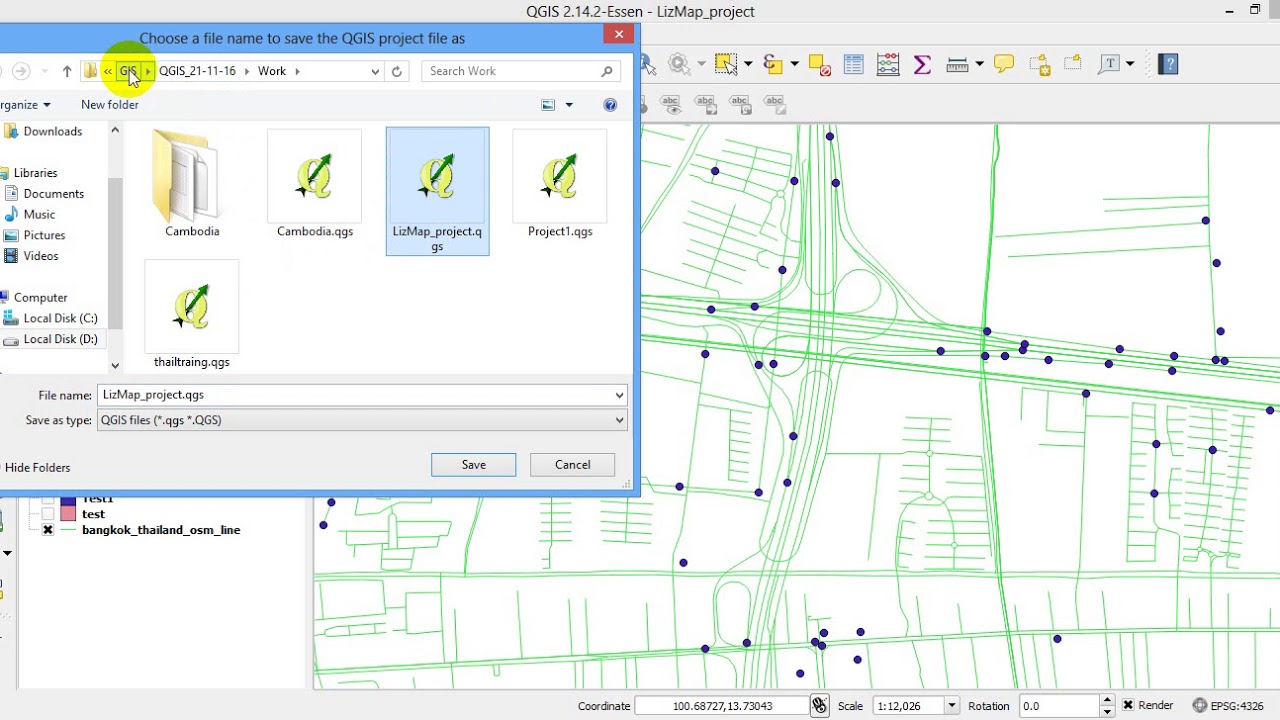Click the Text Annotation tool icon

1109,64
